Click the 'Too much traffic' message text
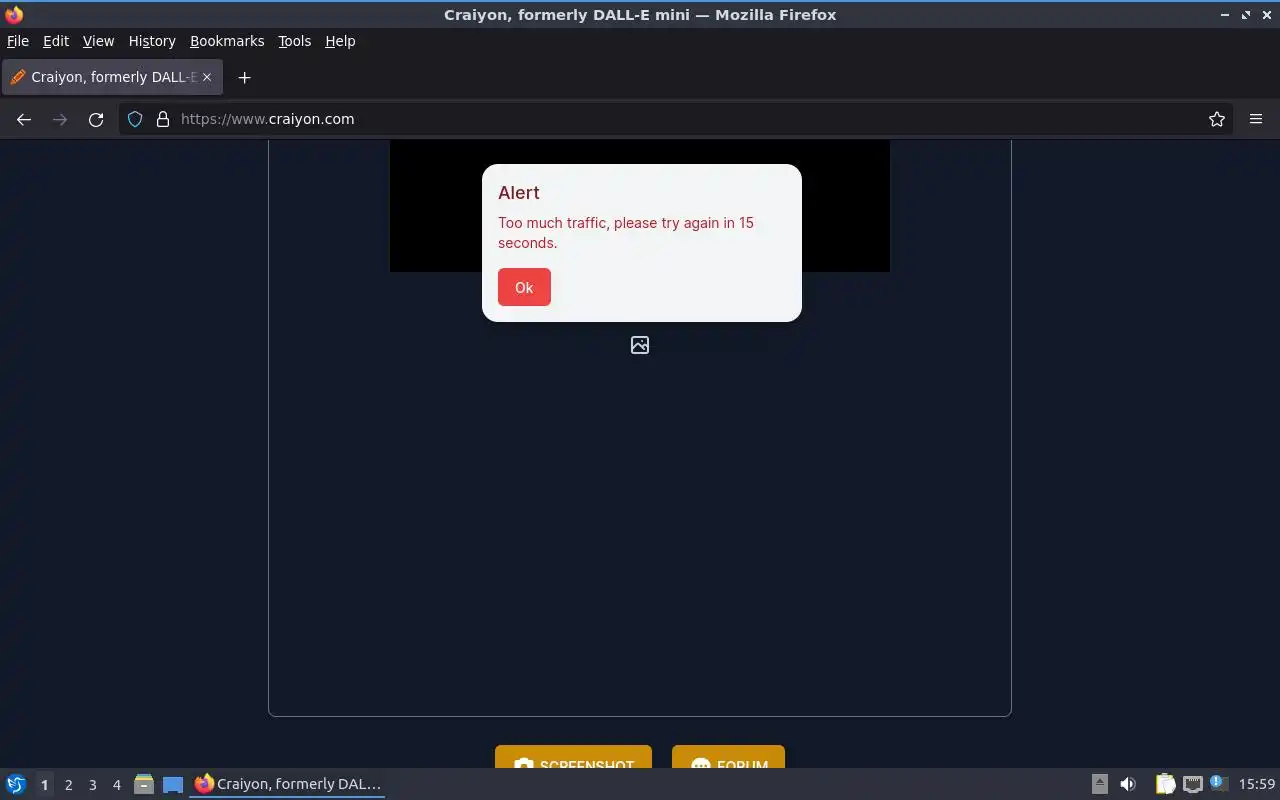This screenshot has height=800, width=1280. coord(626,233)
